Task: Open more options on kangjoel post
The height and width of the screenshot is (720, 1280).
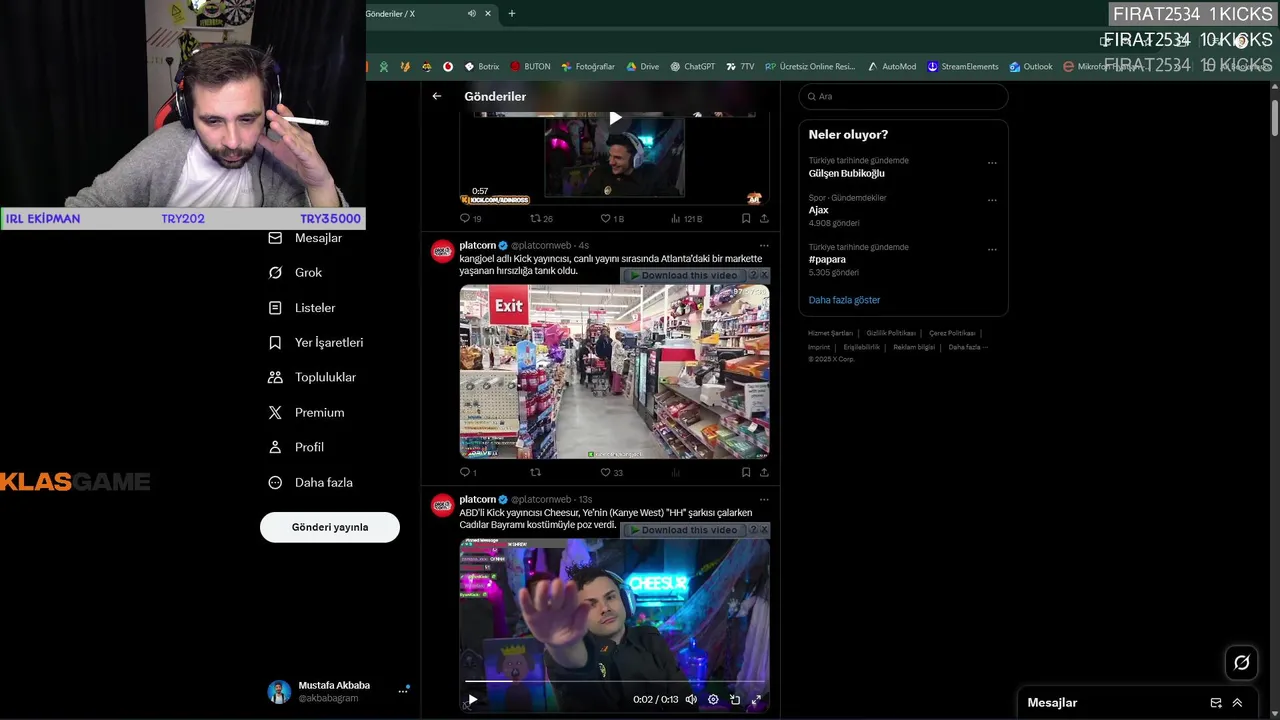Action: click(764, 245)
